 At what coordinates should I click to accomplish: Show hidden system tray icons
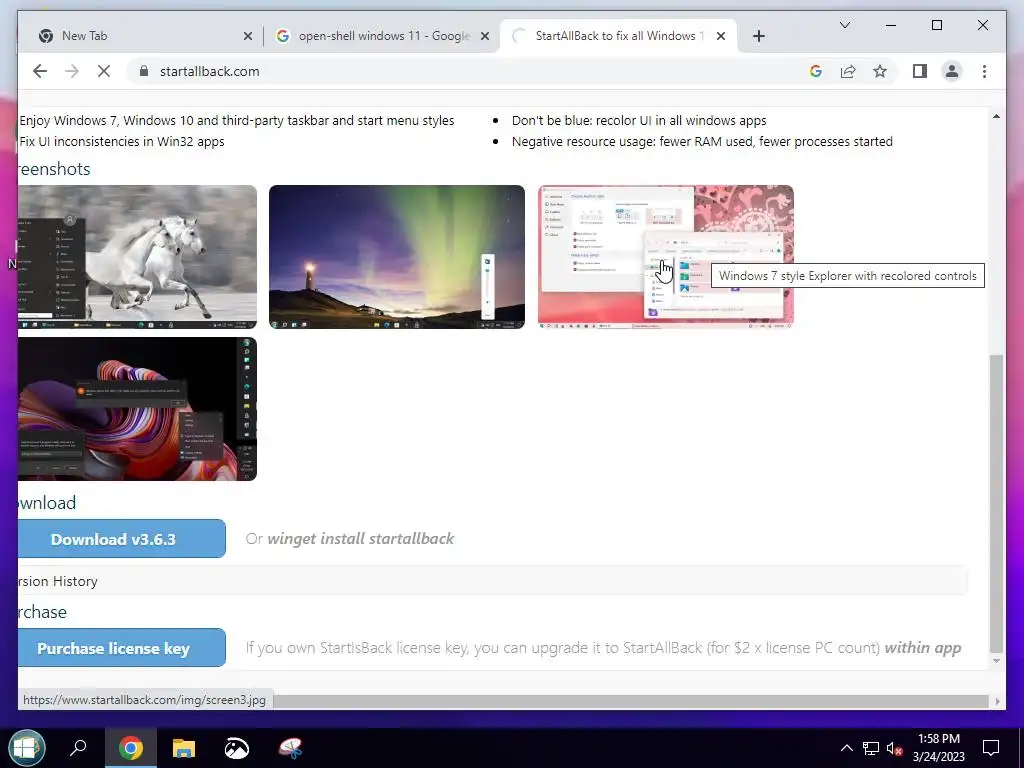point(846,748)
